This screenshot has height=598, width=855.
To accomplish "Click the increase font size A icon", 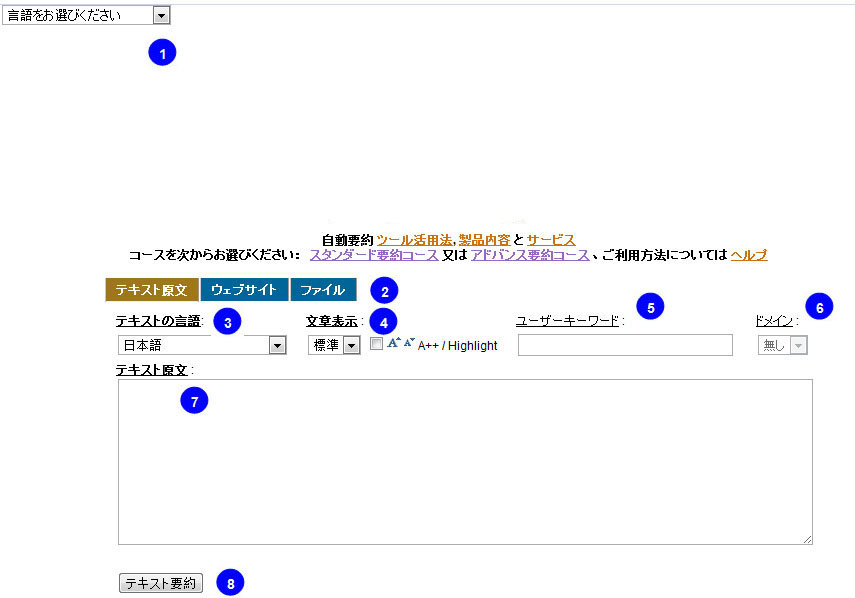I will (x=394, y=343).
